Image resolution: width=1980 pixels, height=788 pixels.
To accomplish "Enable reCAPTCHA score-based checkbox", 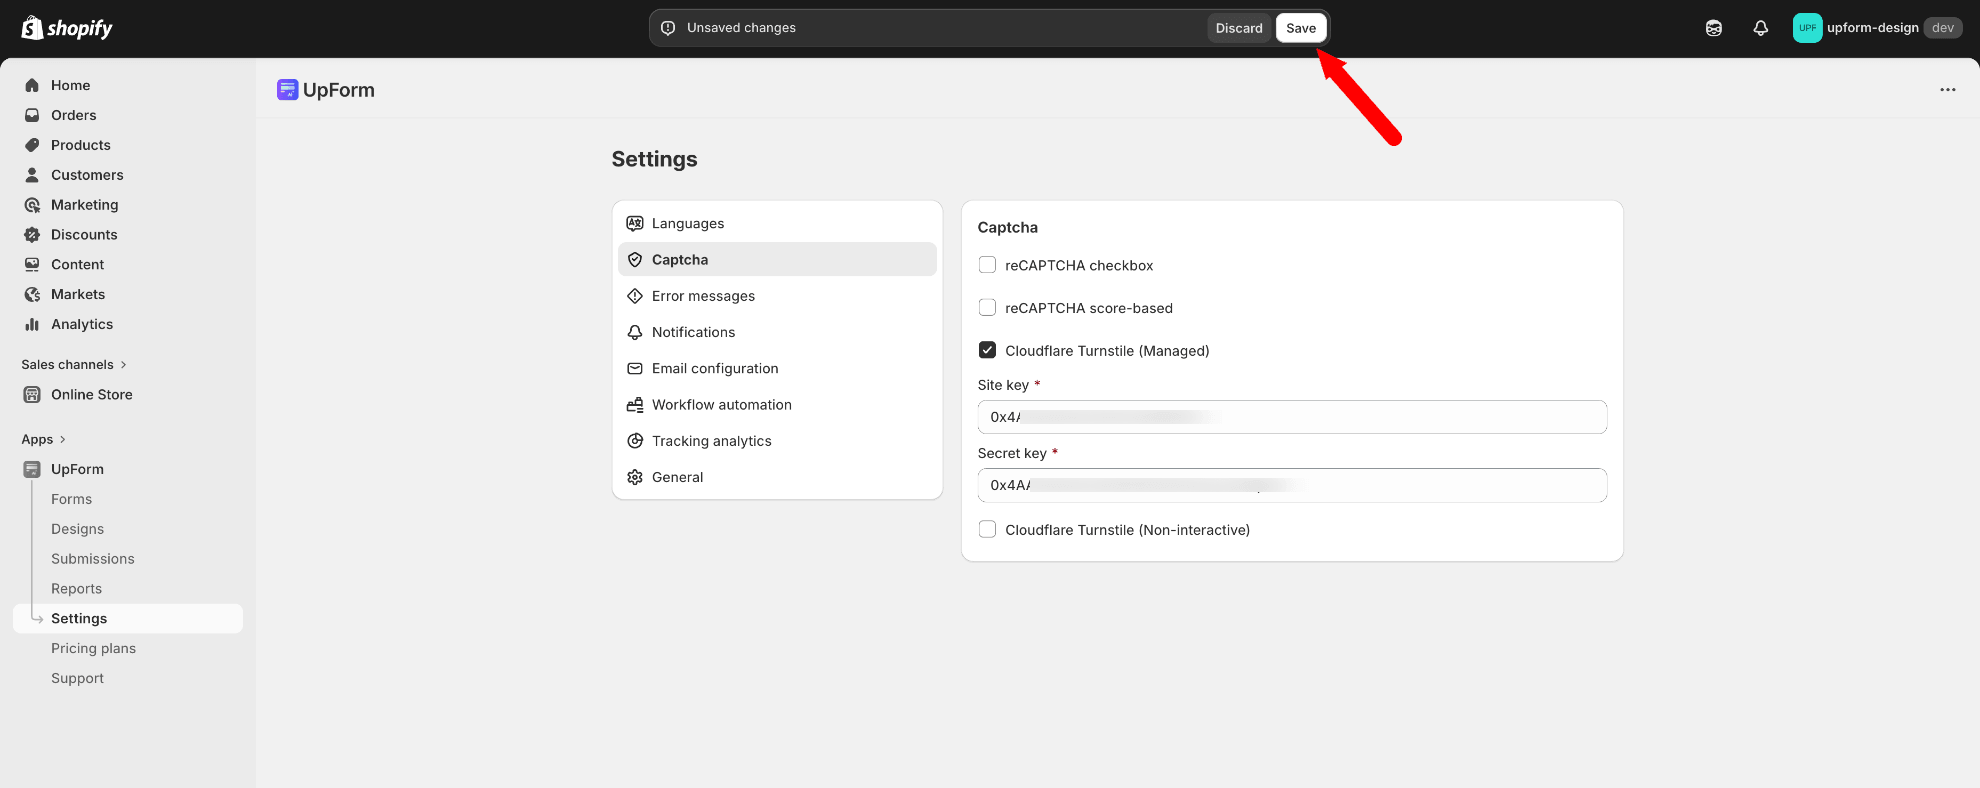I will (x=987, y=308).
